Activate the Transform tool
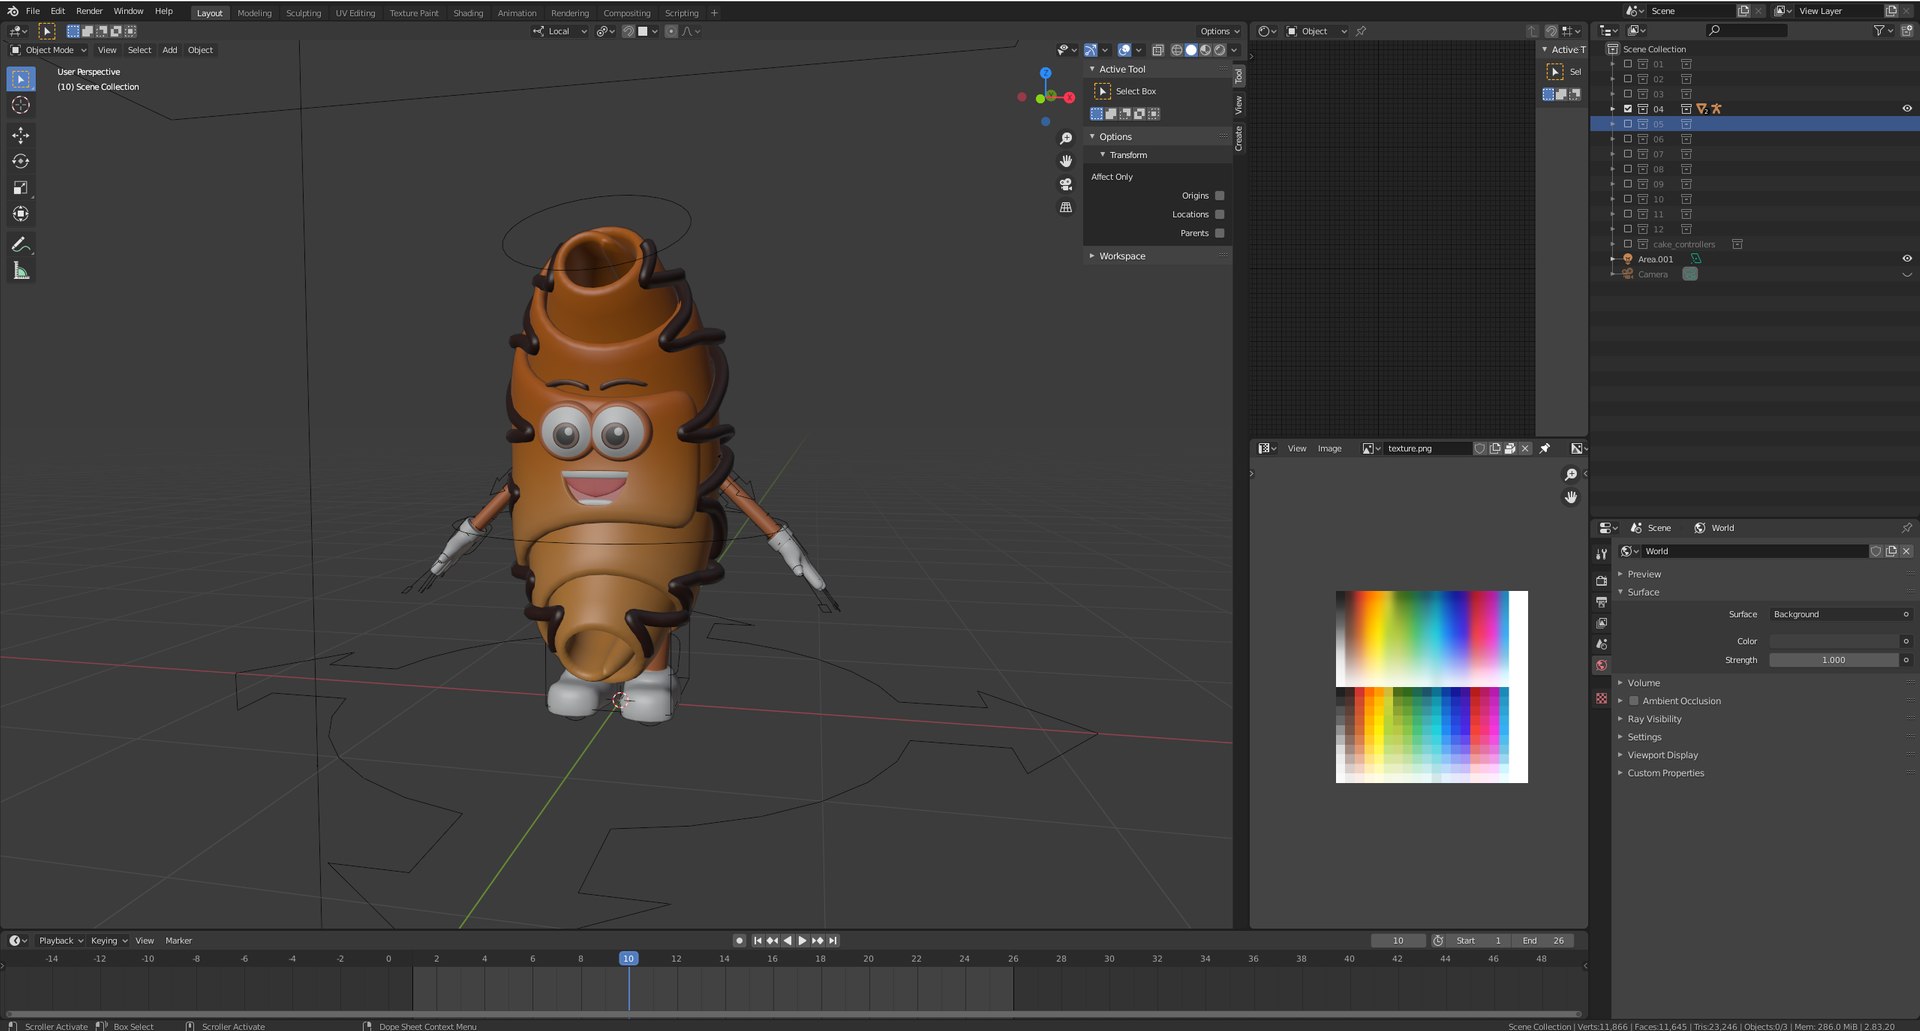This screenshot has height=1031, width=1920. pyautogui.click(x=21, y=213)
